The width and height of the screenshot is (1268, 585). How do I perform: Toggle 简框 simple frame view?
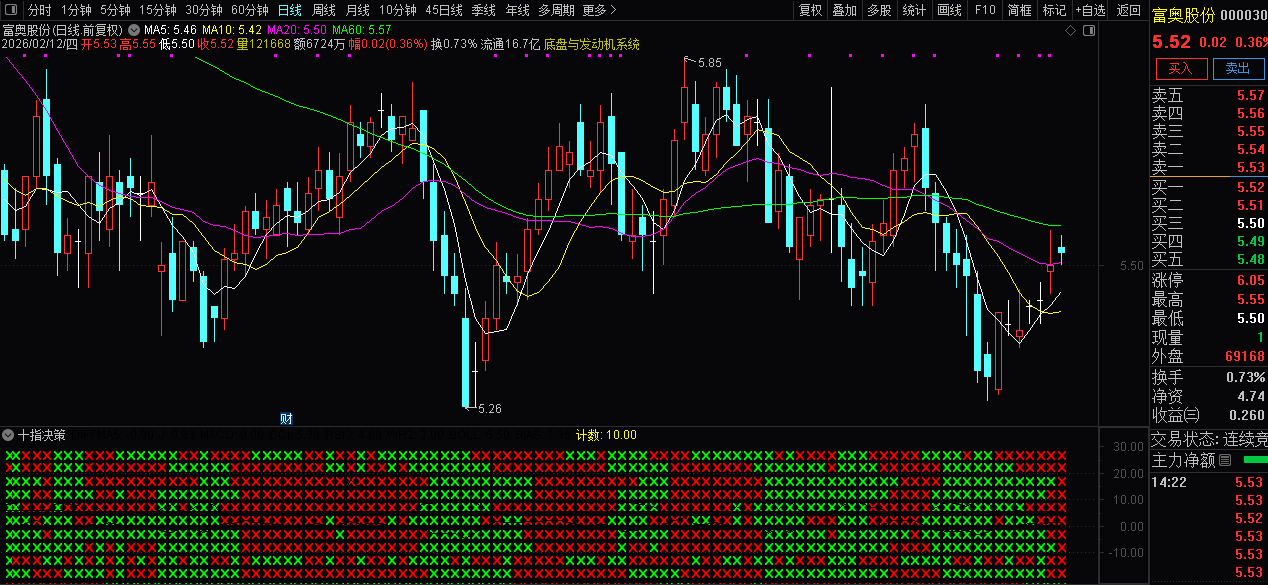point(1020,10)
